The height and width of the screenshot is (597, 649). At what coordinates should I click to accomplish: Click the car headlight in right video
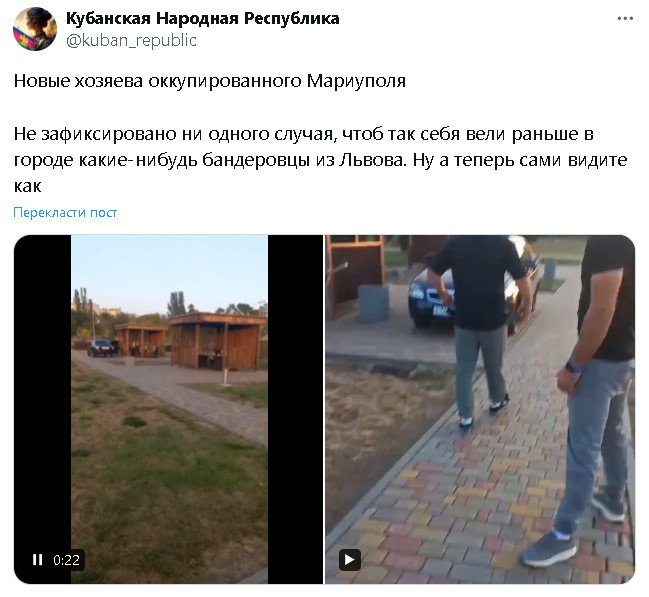tap(417, 292)
